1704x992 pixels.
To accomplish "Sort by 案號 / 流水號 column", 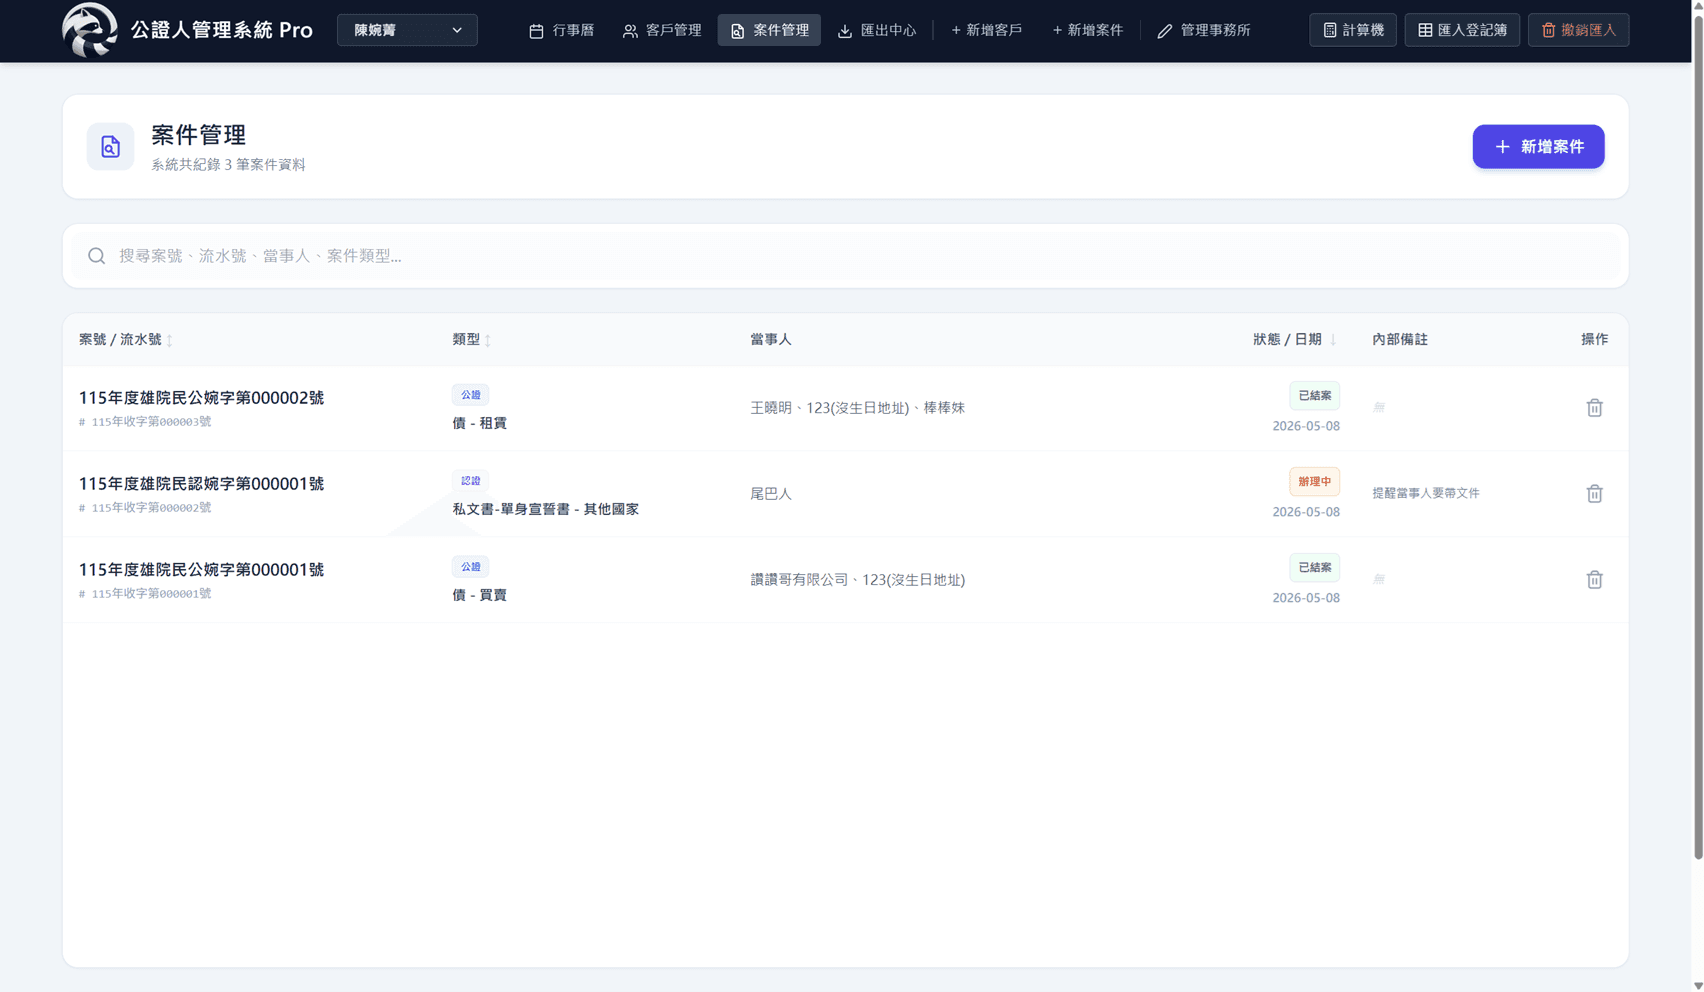I will (125, 339).
